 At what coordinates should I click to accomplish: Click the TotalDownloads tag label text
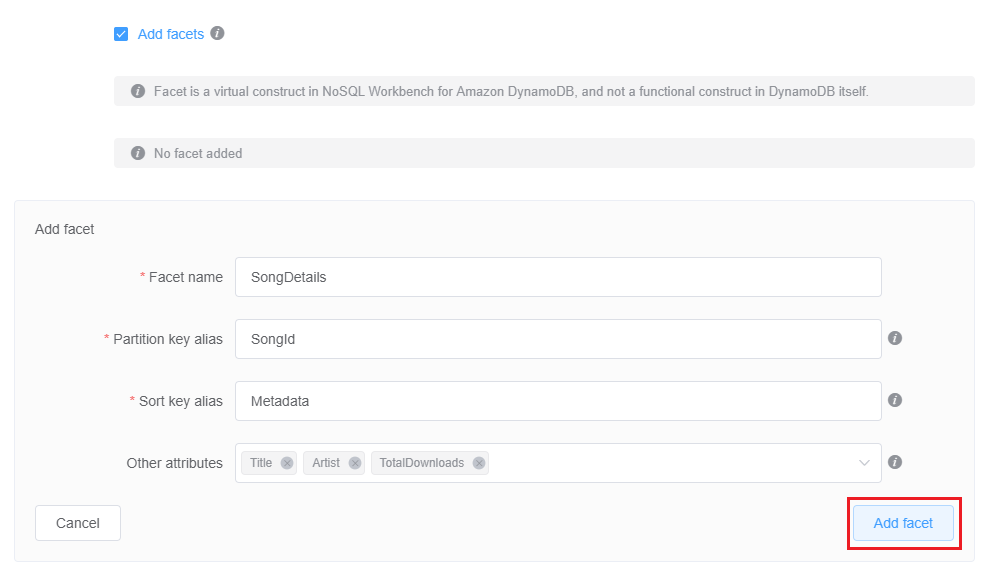pyautogui.click(x=421, y=463)
